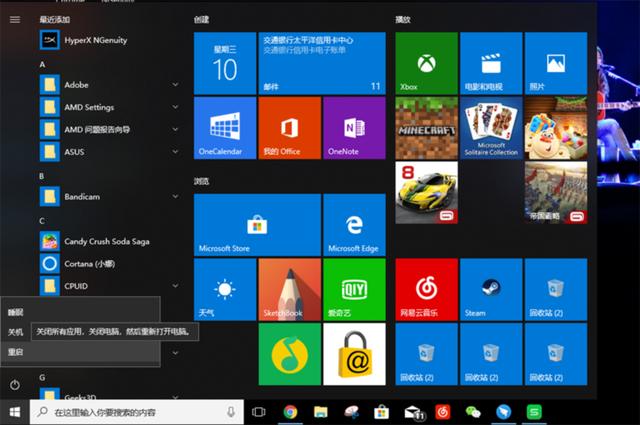Open the Steam tile

[490, 289]
